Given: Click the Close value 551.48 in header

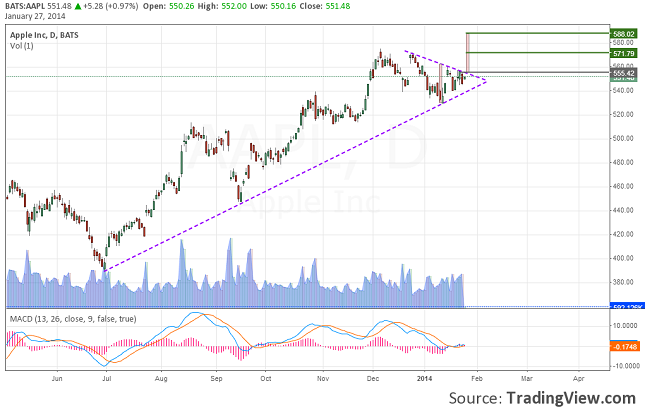Looking at the screenshot, I should [x=338, y=7].
